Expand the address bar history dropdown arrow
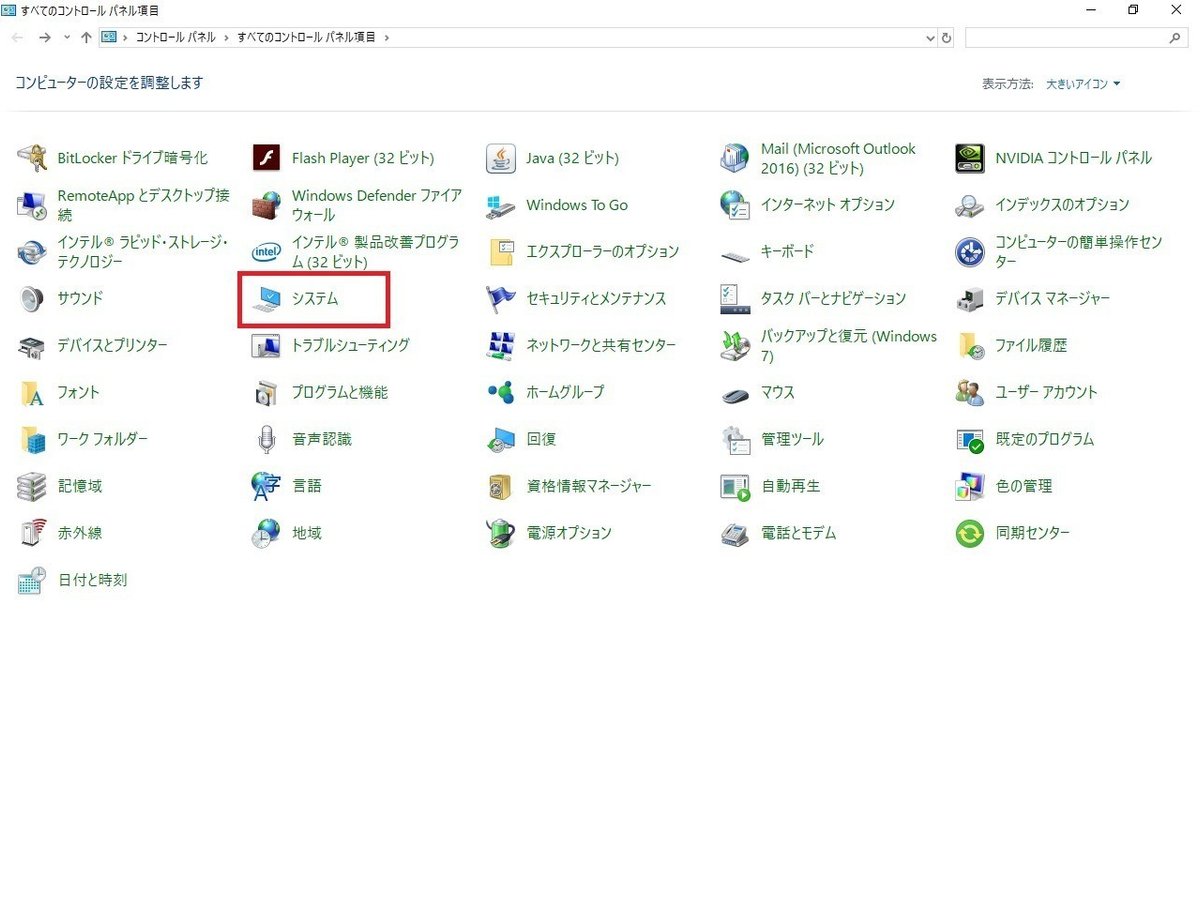 point(932,38)
